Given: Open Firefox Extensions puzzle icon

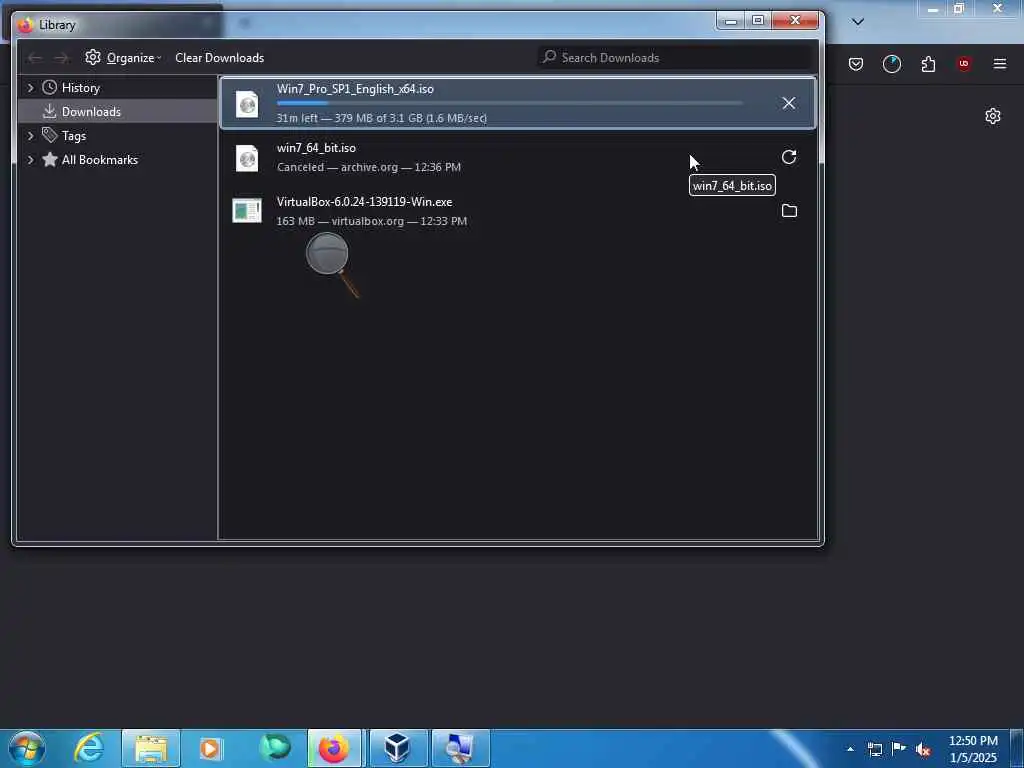Looking at the screenshot, I should (928, 64).
